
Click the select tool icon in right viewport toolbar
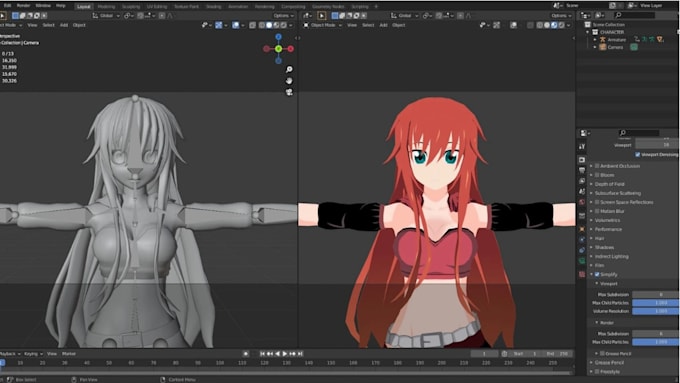coord(322,16)
